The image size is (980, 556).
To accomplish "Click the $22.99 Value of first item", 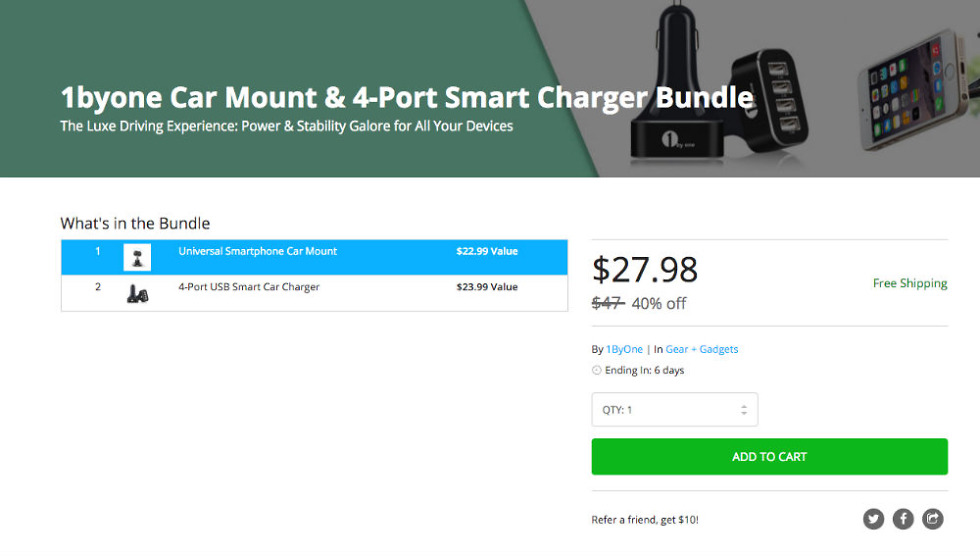I will coord(487,252).
